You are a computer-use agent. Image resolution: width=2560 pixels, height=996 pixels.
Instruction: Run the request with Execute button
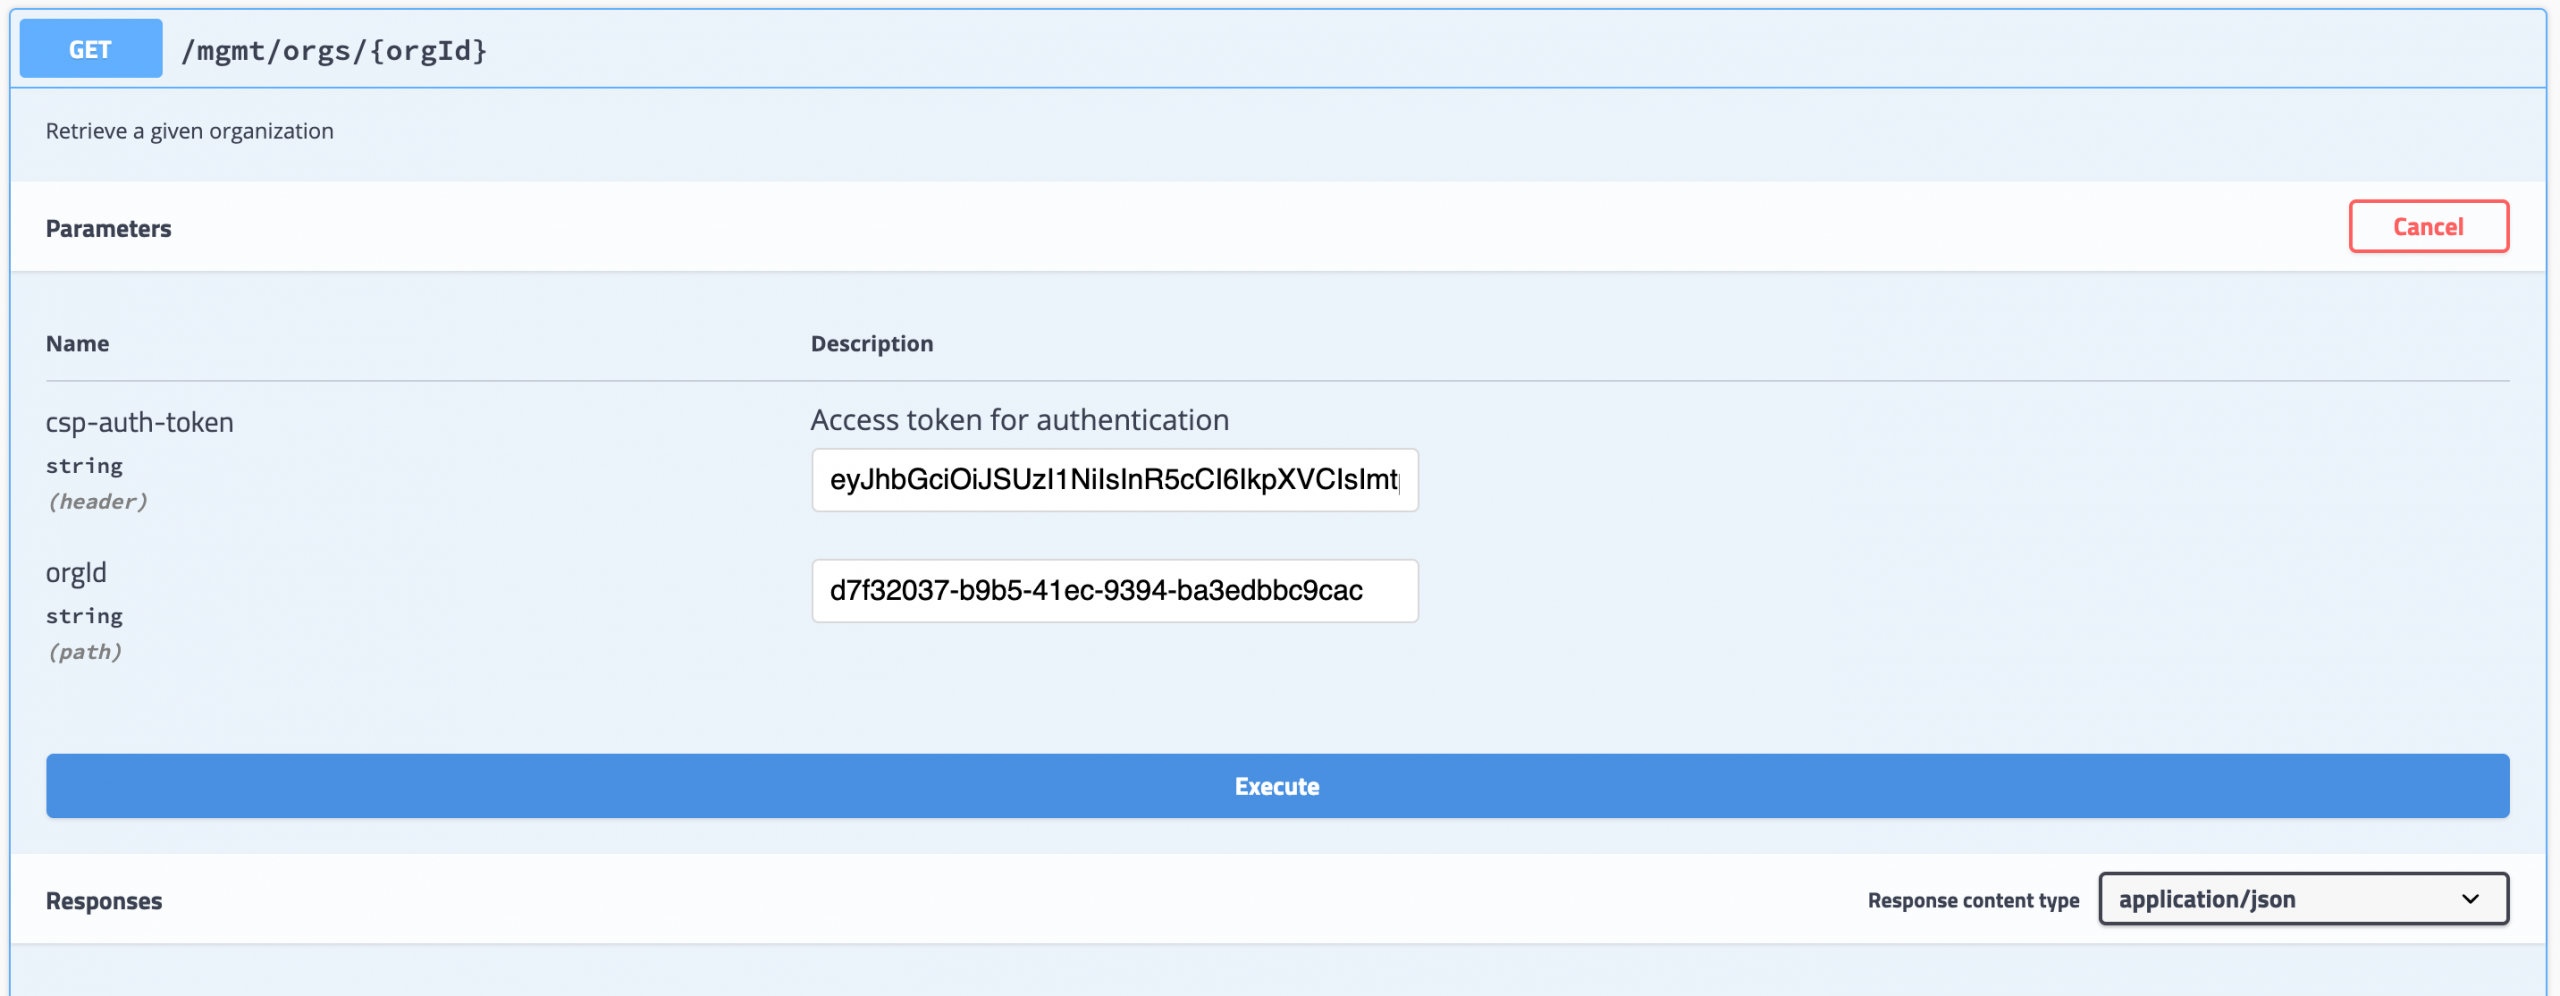(1277, 786)
